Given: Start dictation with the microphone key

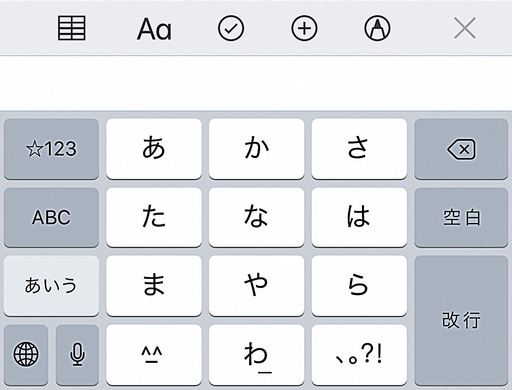Looking at the screenshot, I should 77,354.
